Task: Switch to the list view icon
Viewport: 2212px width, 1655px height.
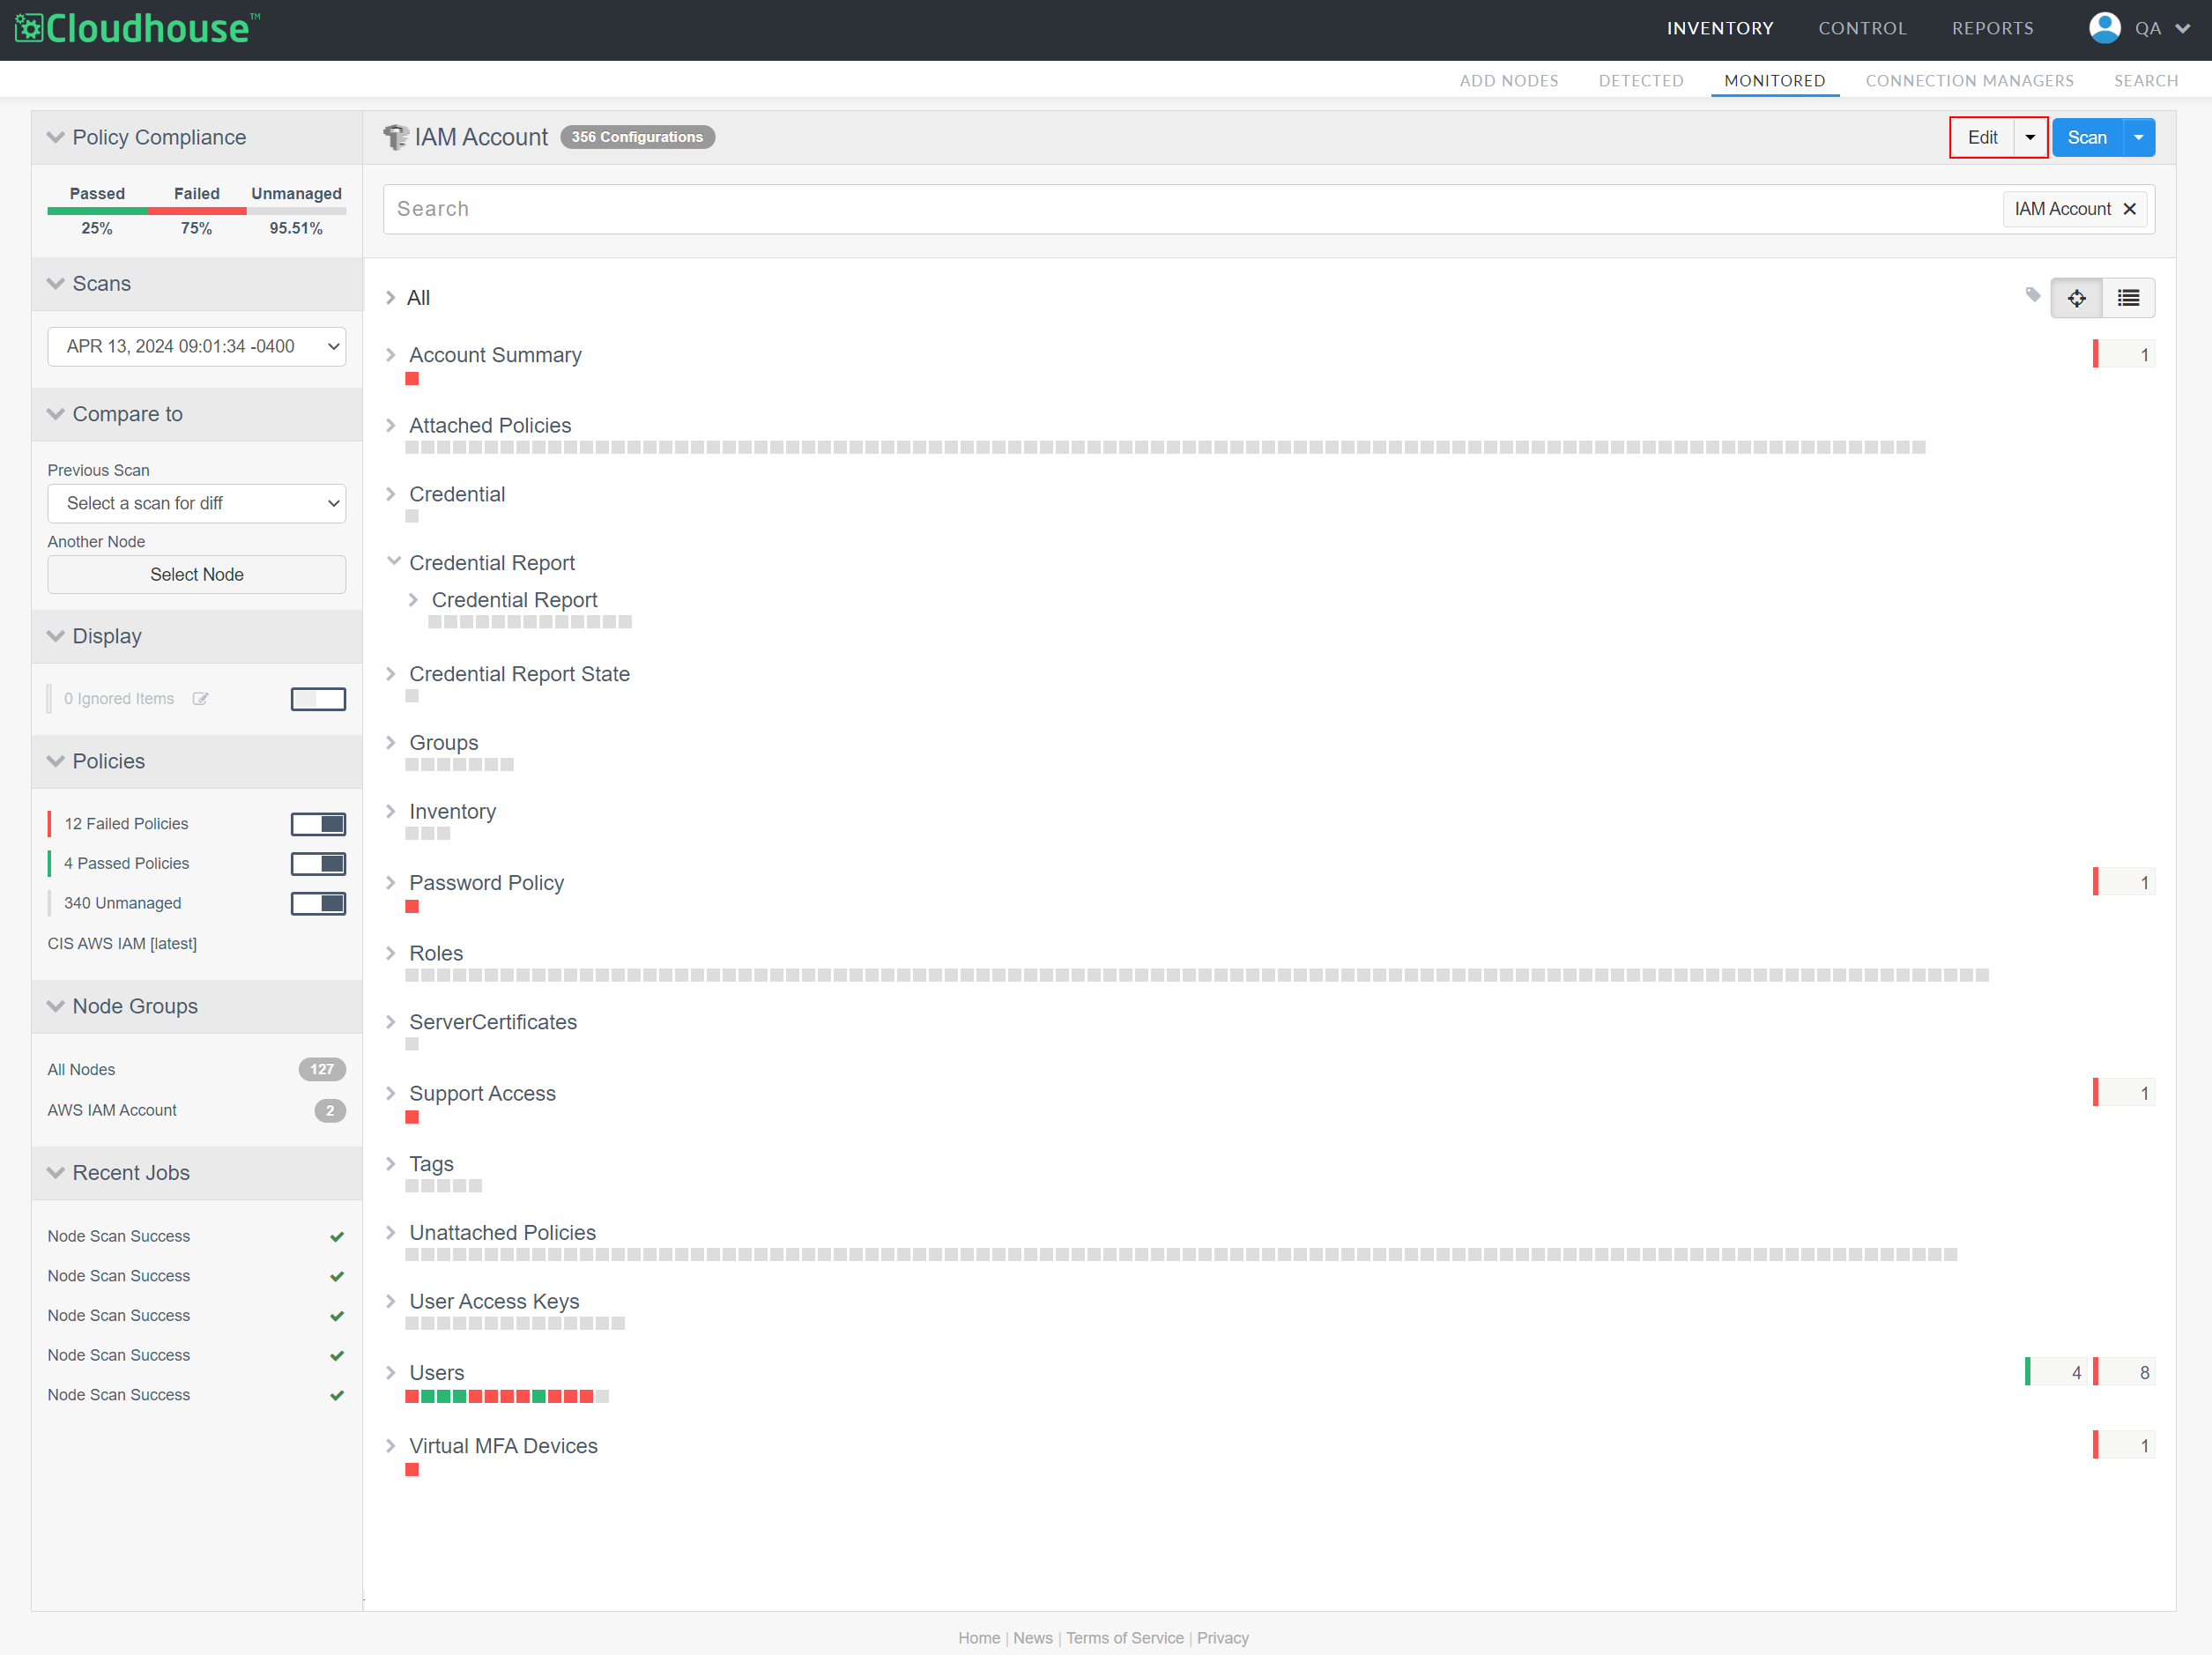Action: tap(2128, 298)
